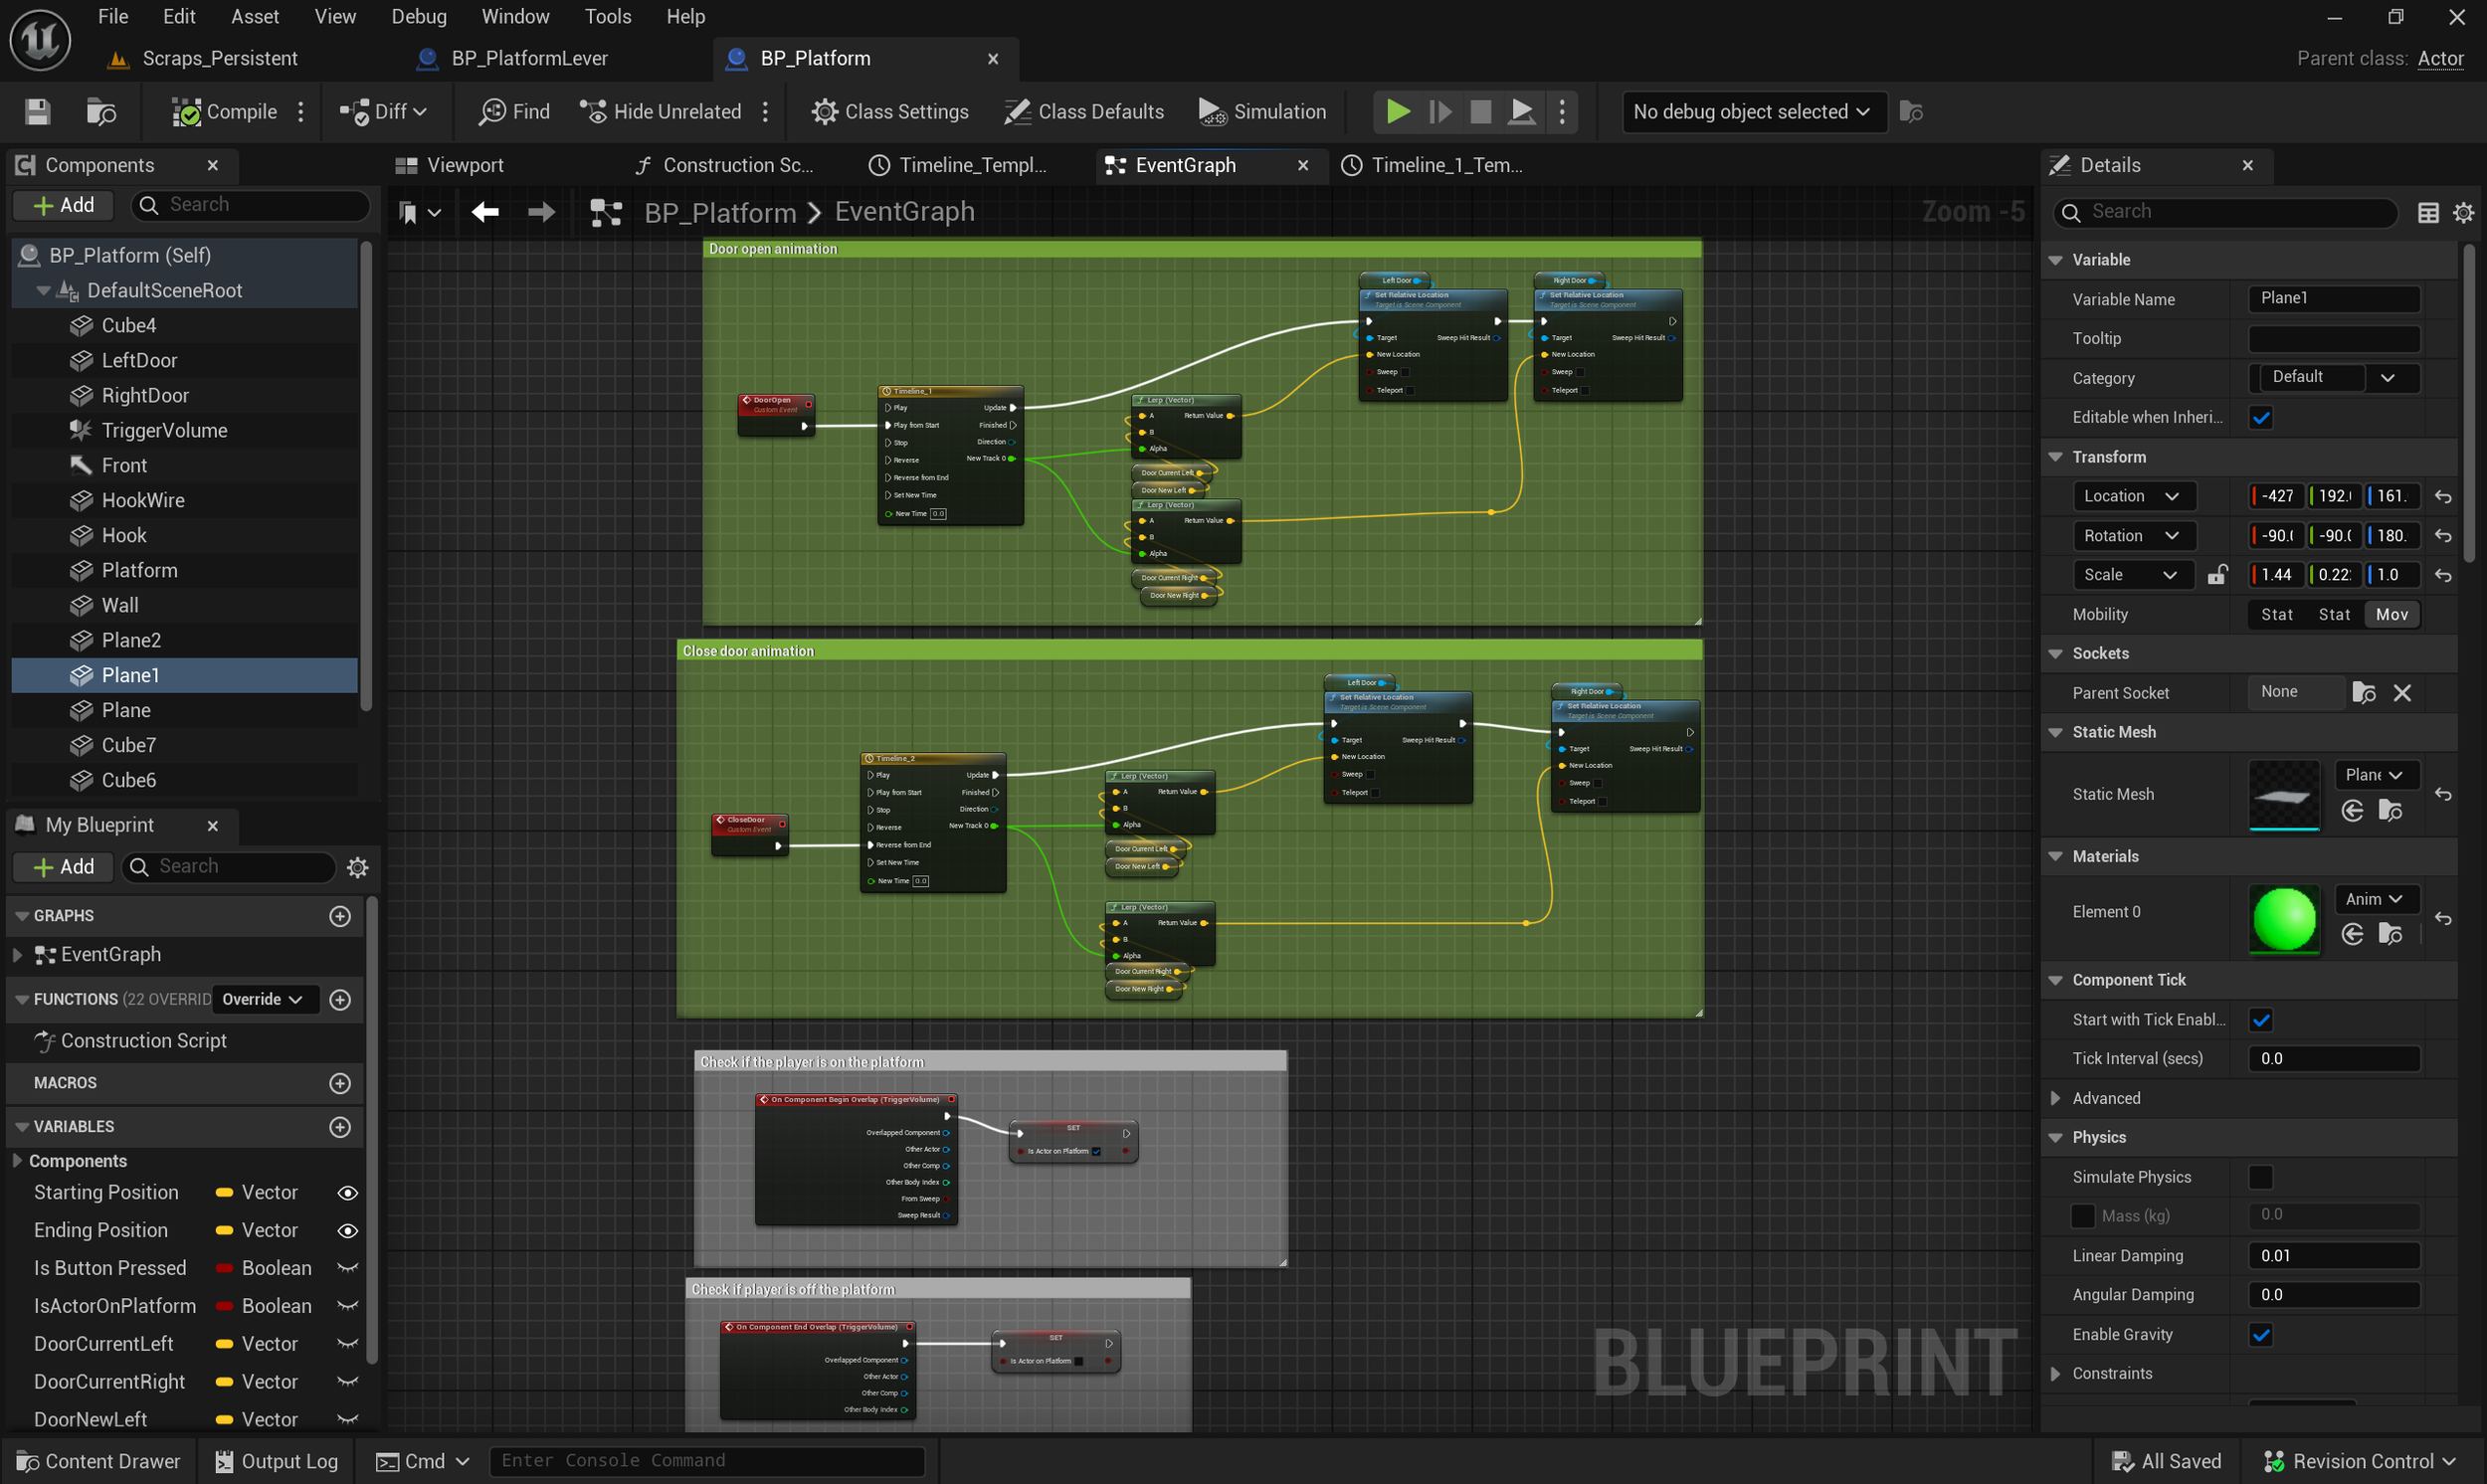Image resolution: width=2487 pixels, height=1484 pixels.
Task: Select the LeftDoor component
Action: point(139,361)
